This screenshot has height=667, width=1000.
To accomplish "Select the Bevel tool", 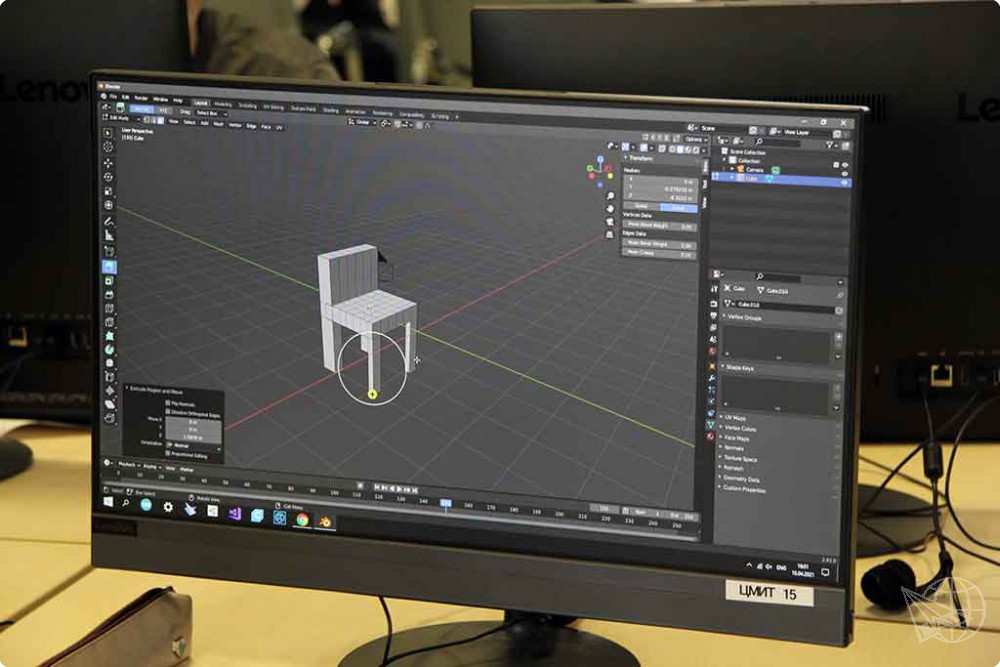I will pyautogui.click(x=109, y=295).
